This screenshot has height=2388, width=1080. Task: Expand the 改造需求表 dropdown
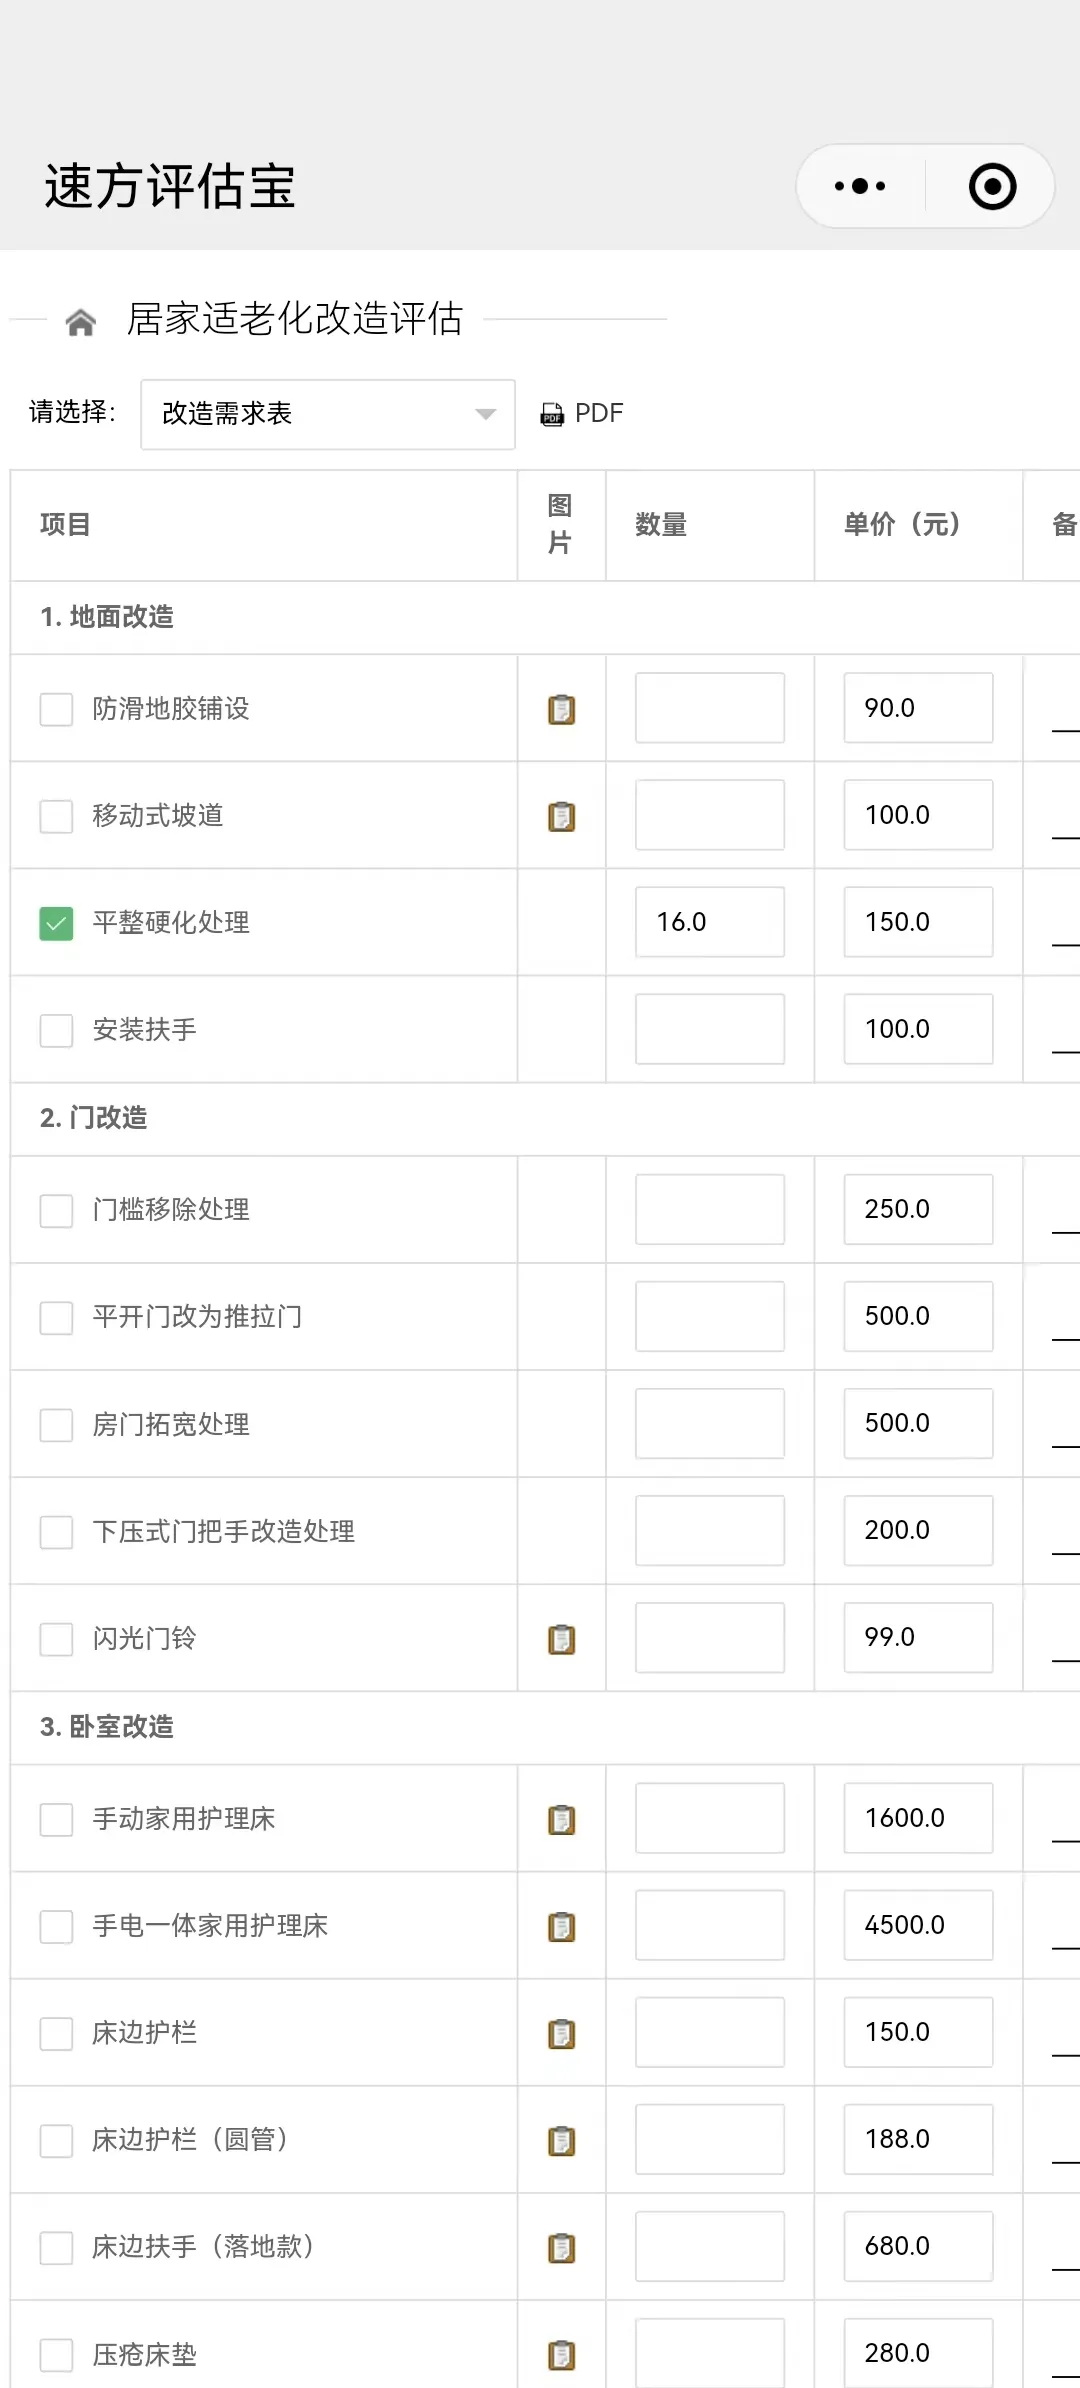point(328,414)
